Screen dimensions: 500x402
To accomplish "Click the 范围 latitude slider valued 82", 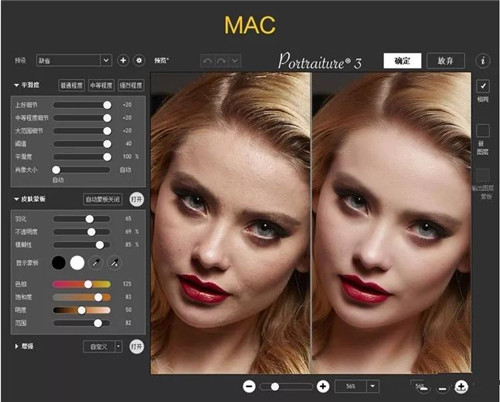I will pyautogui.click(x=82, y=323).
